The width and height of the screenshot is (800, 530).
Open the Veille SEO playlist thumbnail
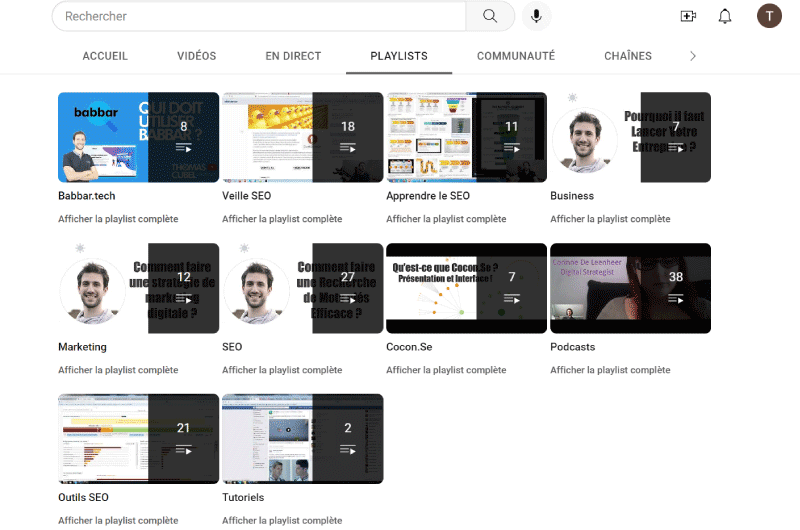click(303, 137)
